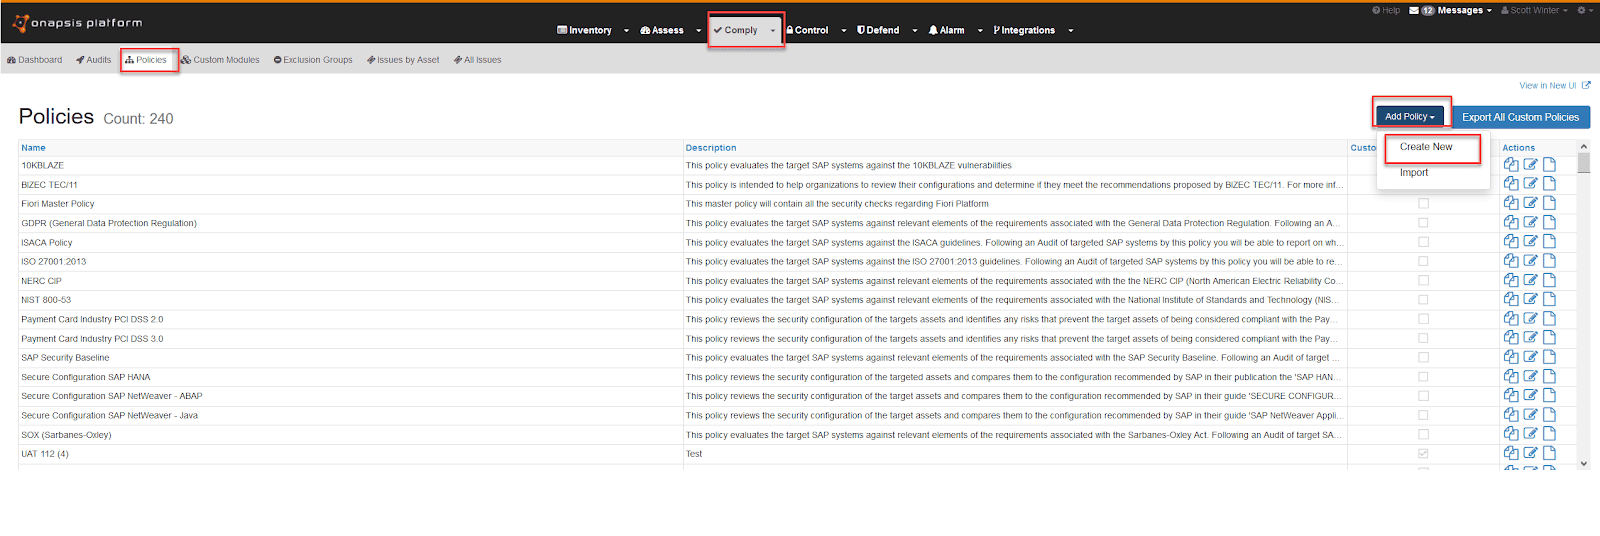Expand the Add Policy dropdown
Image resolution: width=1600 pixels, height=536 pixels.
tap(1409, 117)
